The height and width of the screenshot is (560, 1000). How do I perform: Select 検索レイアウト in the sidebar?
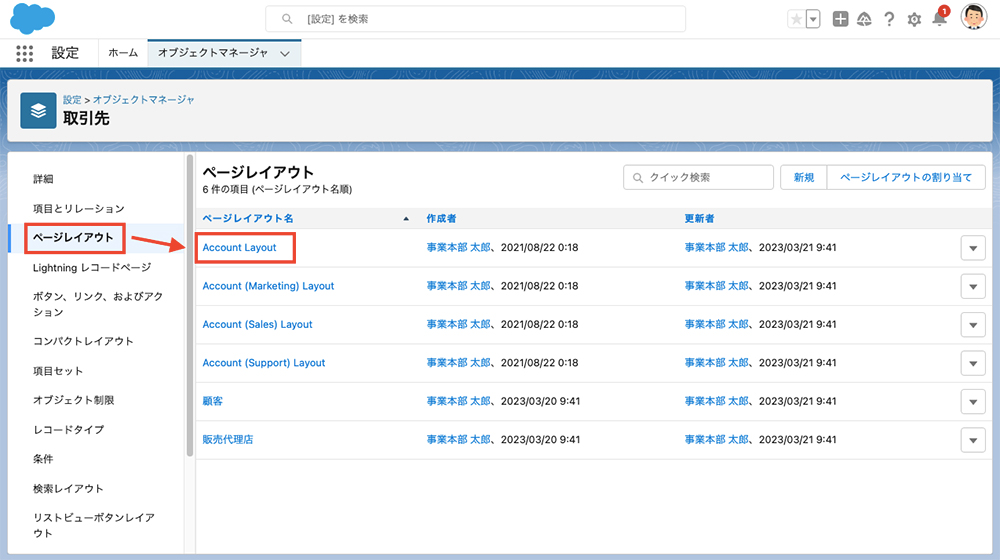point(68,489)
